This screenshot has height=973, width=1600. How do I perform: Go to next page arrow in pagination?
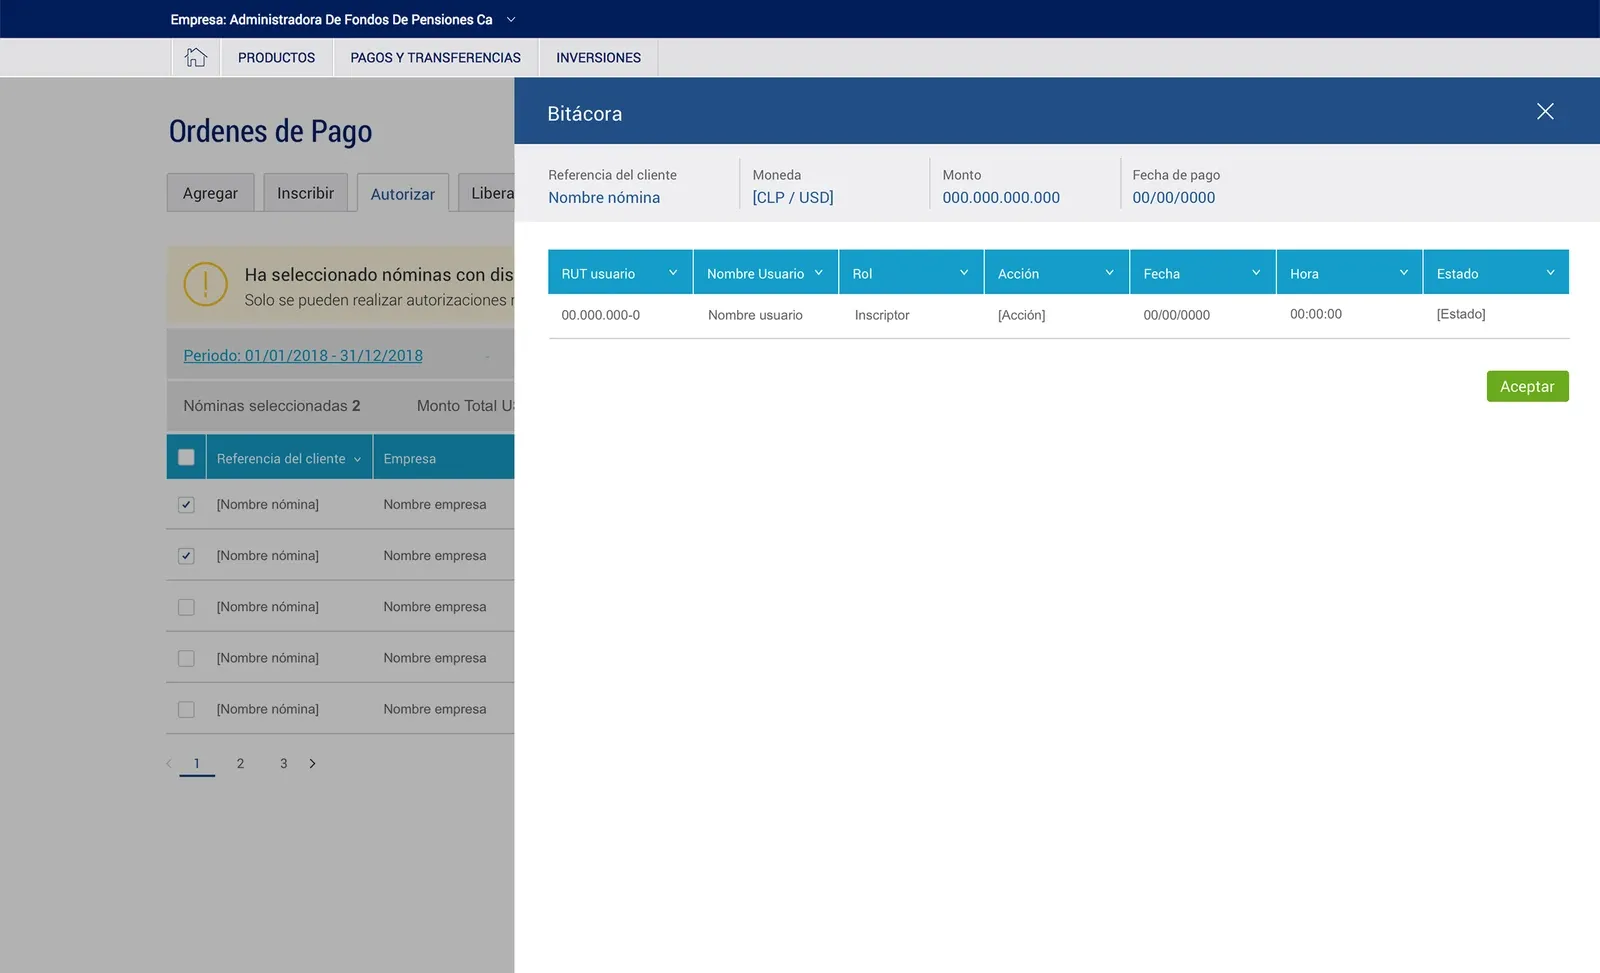(x=312, y=763)
